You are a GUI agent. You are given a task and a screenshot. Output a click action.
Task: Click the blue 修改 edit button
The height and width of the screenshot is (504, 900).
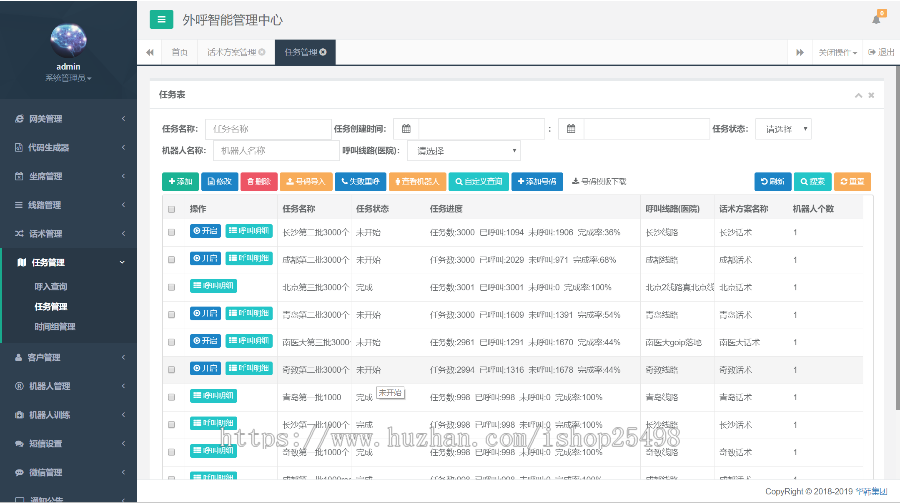coord(219,181)
